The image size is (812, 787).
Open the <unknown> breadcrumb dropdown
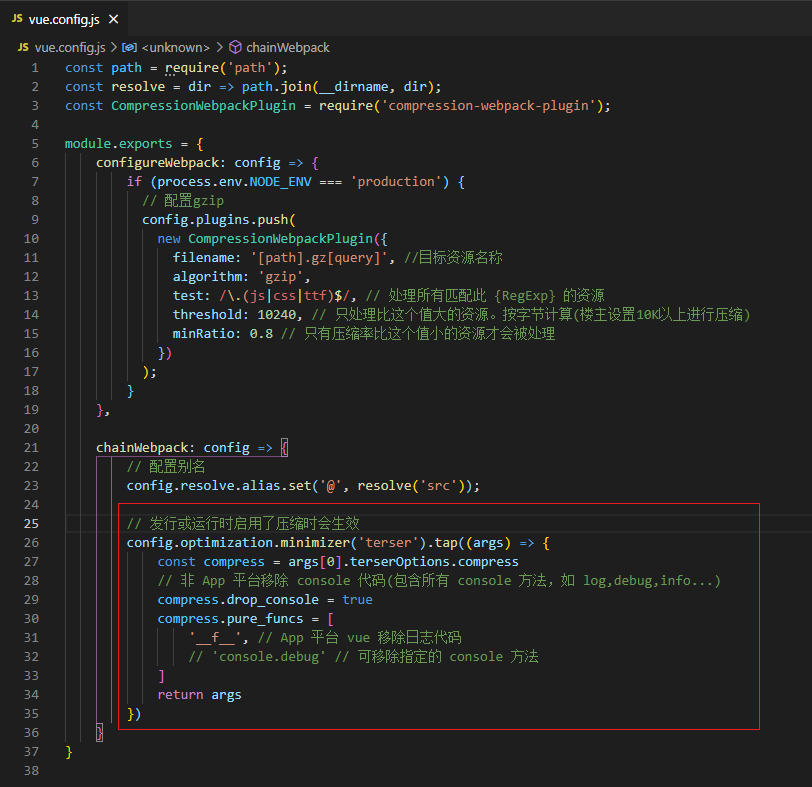pyautogui.click(x=175, y=47)
